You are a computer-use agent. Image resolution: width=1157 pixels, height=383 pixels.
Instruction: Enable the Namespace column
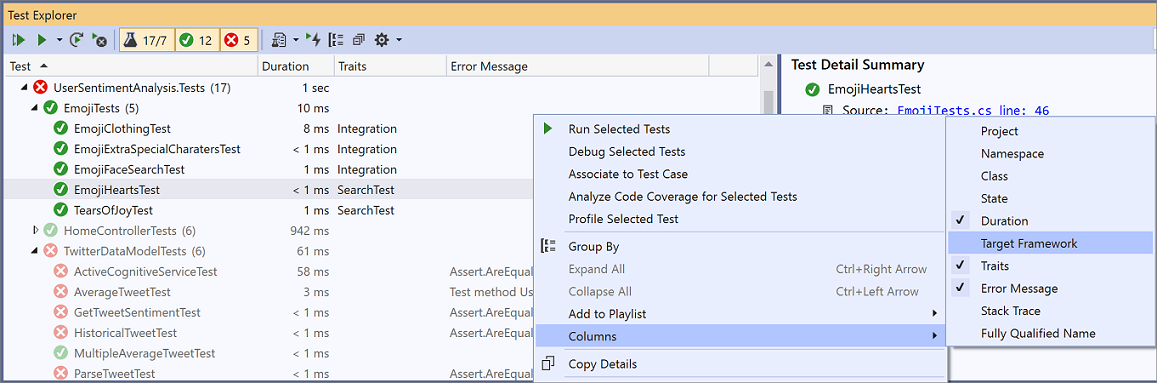click(x=1050, y=153)
